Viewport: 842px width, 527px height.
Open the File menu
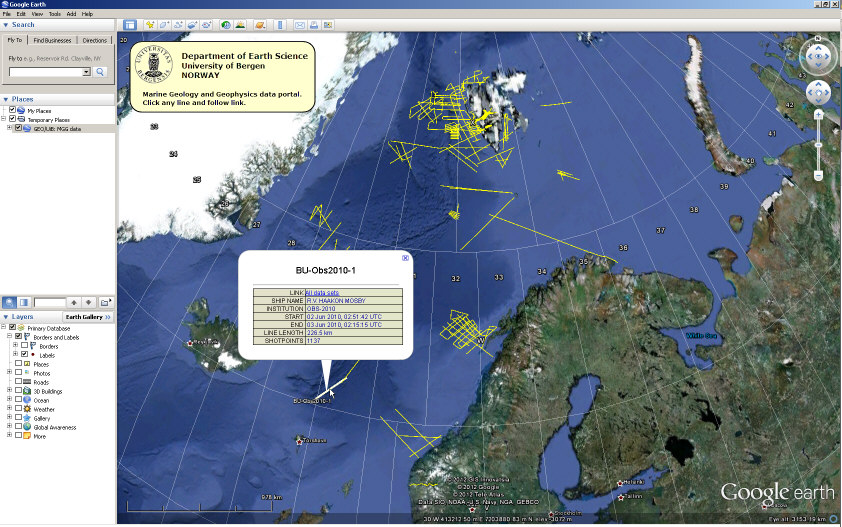7,14
